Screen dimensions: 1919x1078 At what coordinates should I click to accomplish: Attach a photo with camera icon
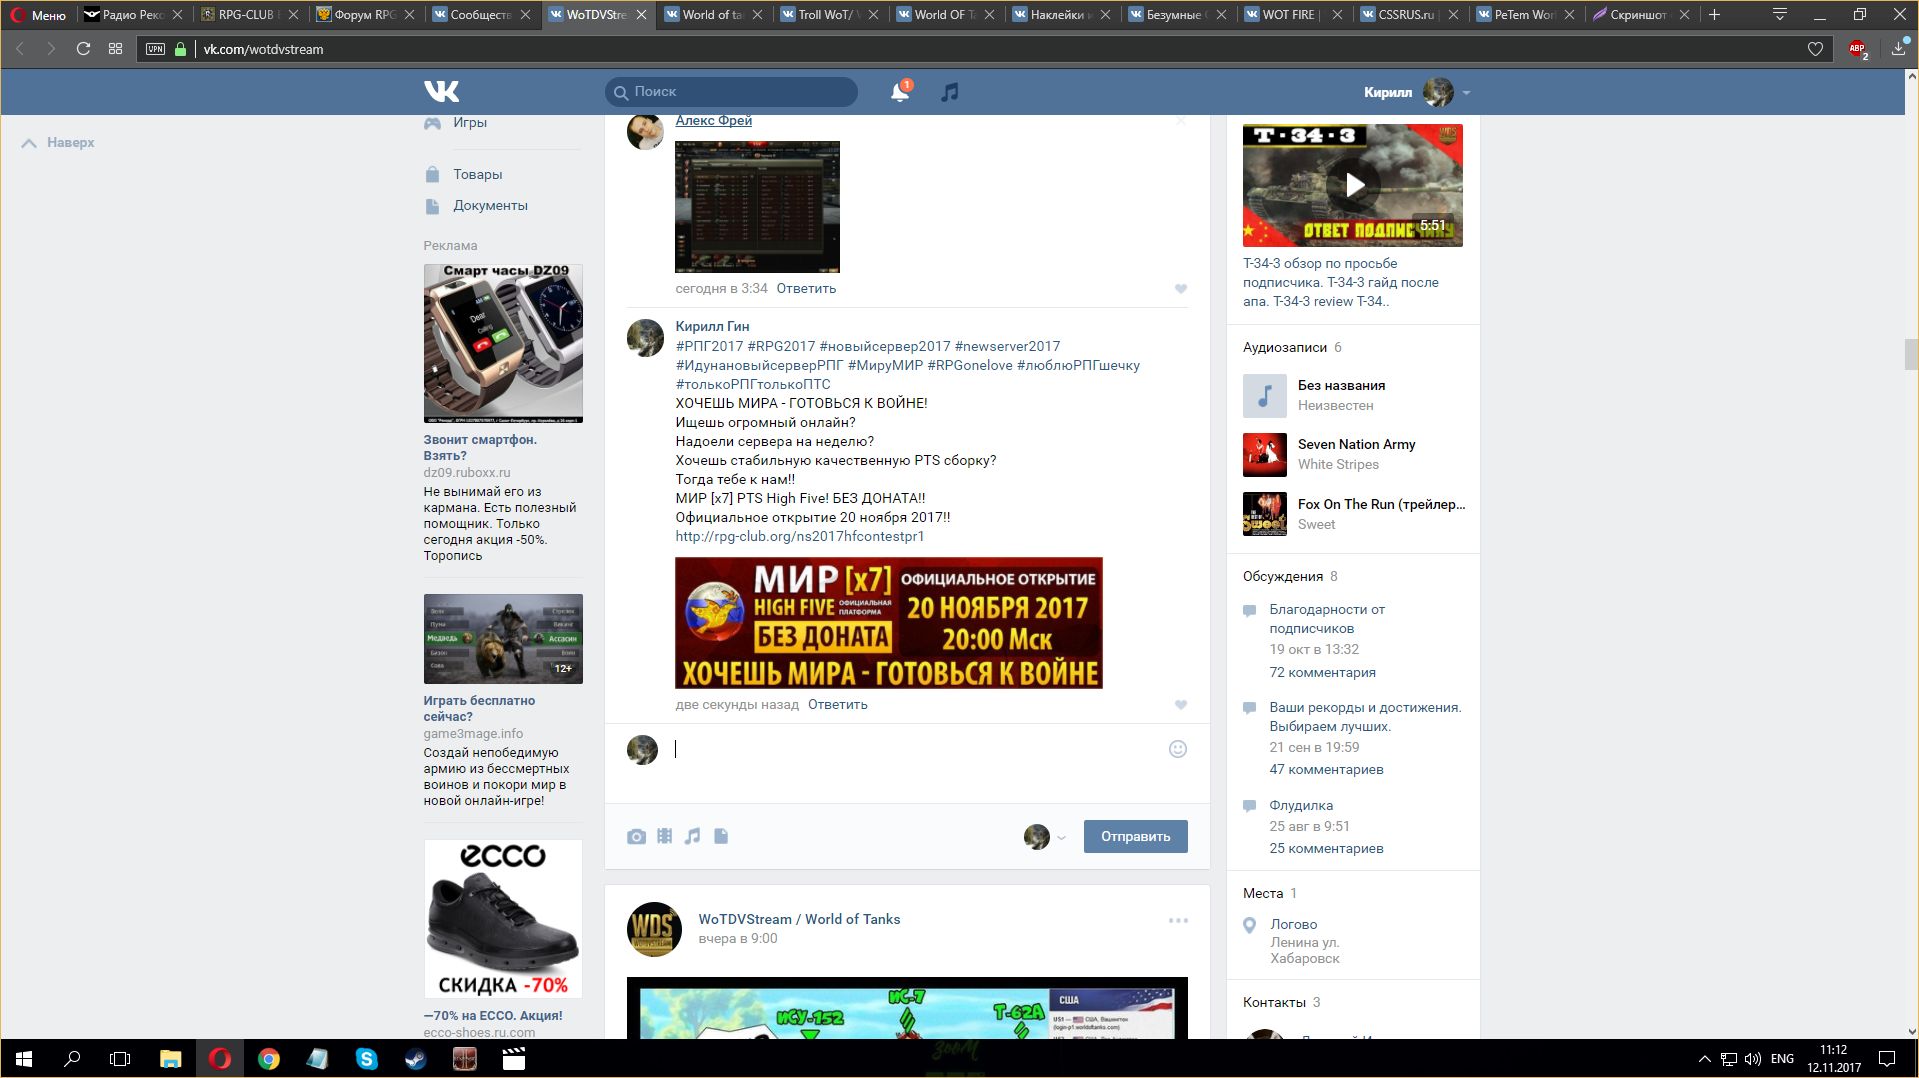tap(636, 836)
